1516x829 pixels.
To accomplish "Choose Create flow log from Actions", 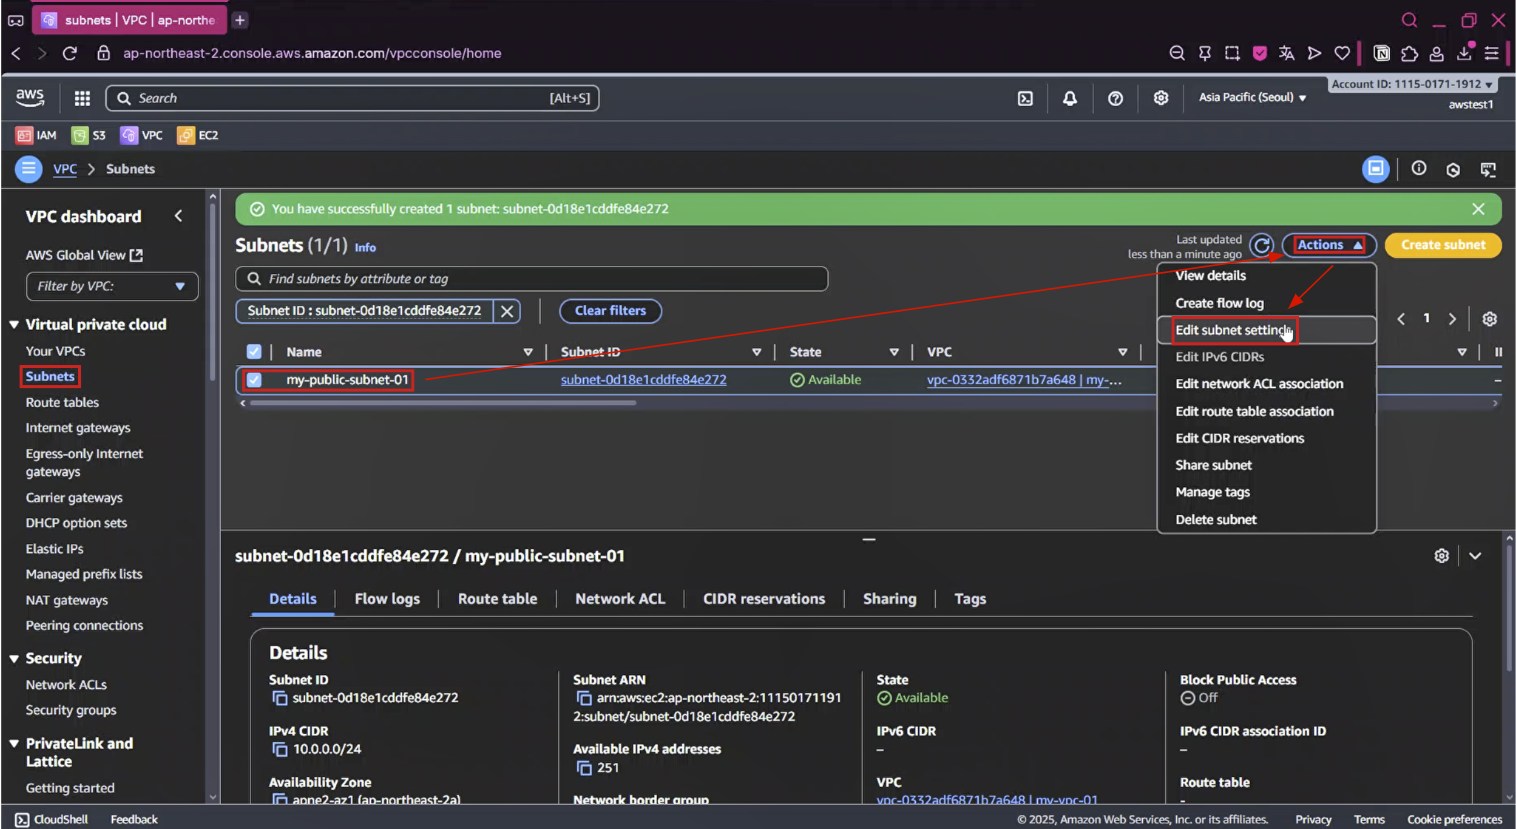I will click(x=1219, y=303).
